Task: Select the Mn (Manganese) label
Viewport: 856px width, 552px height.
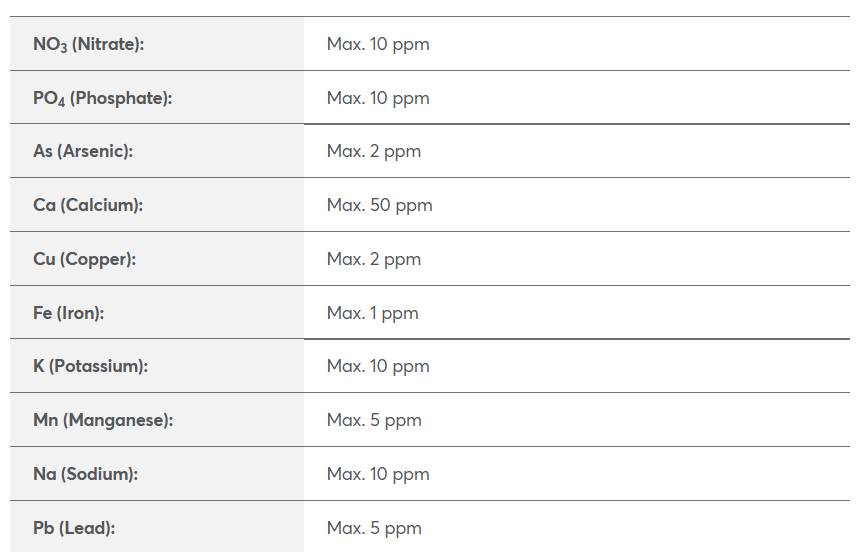Action: click(x=103, y=420)
